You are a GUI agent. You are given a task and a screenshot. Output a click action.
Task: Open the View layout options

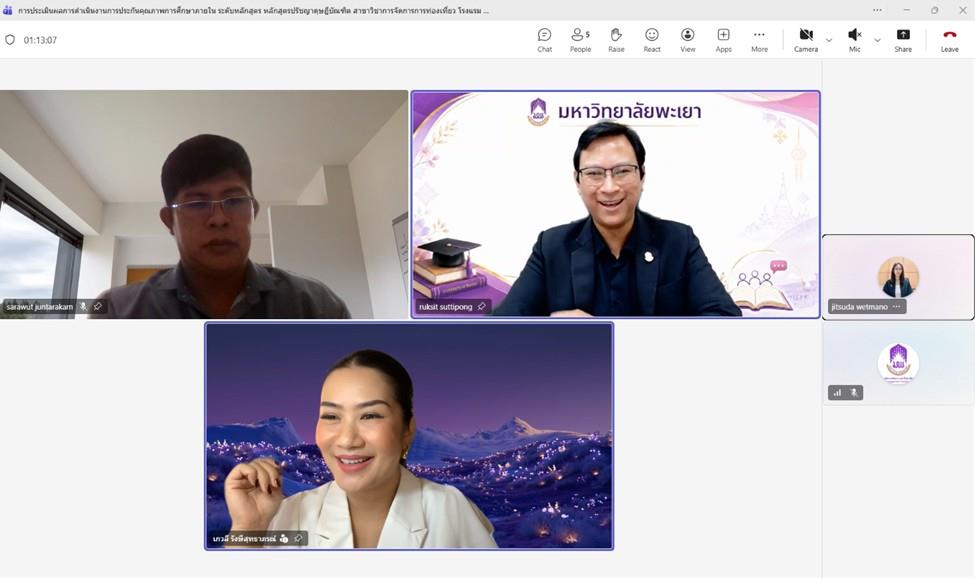(688, 40)
